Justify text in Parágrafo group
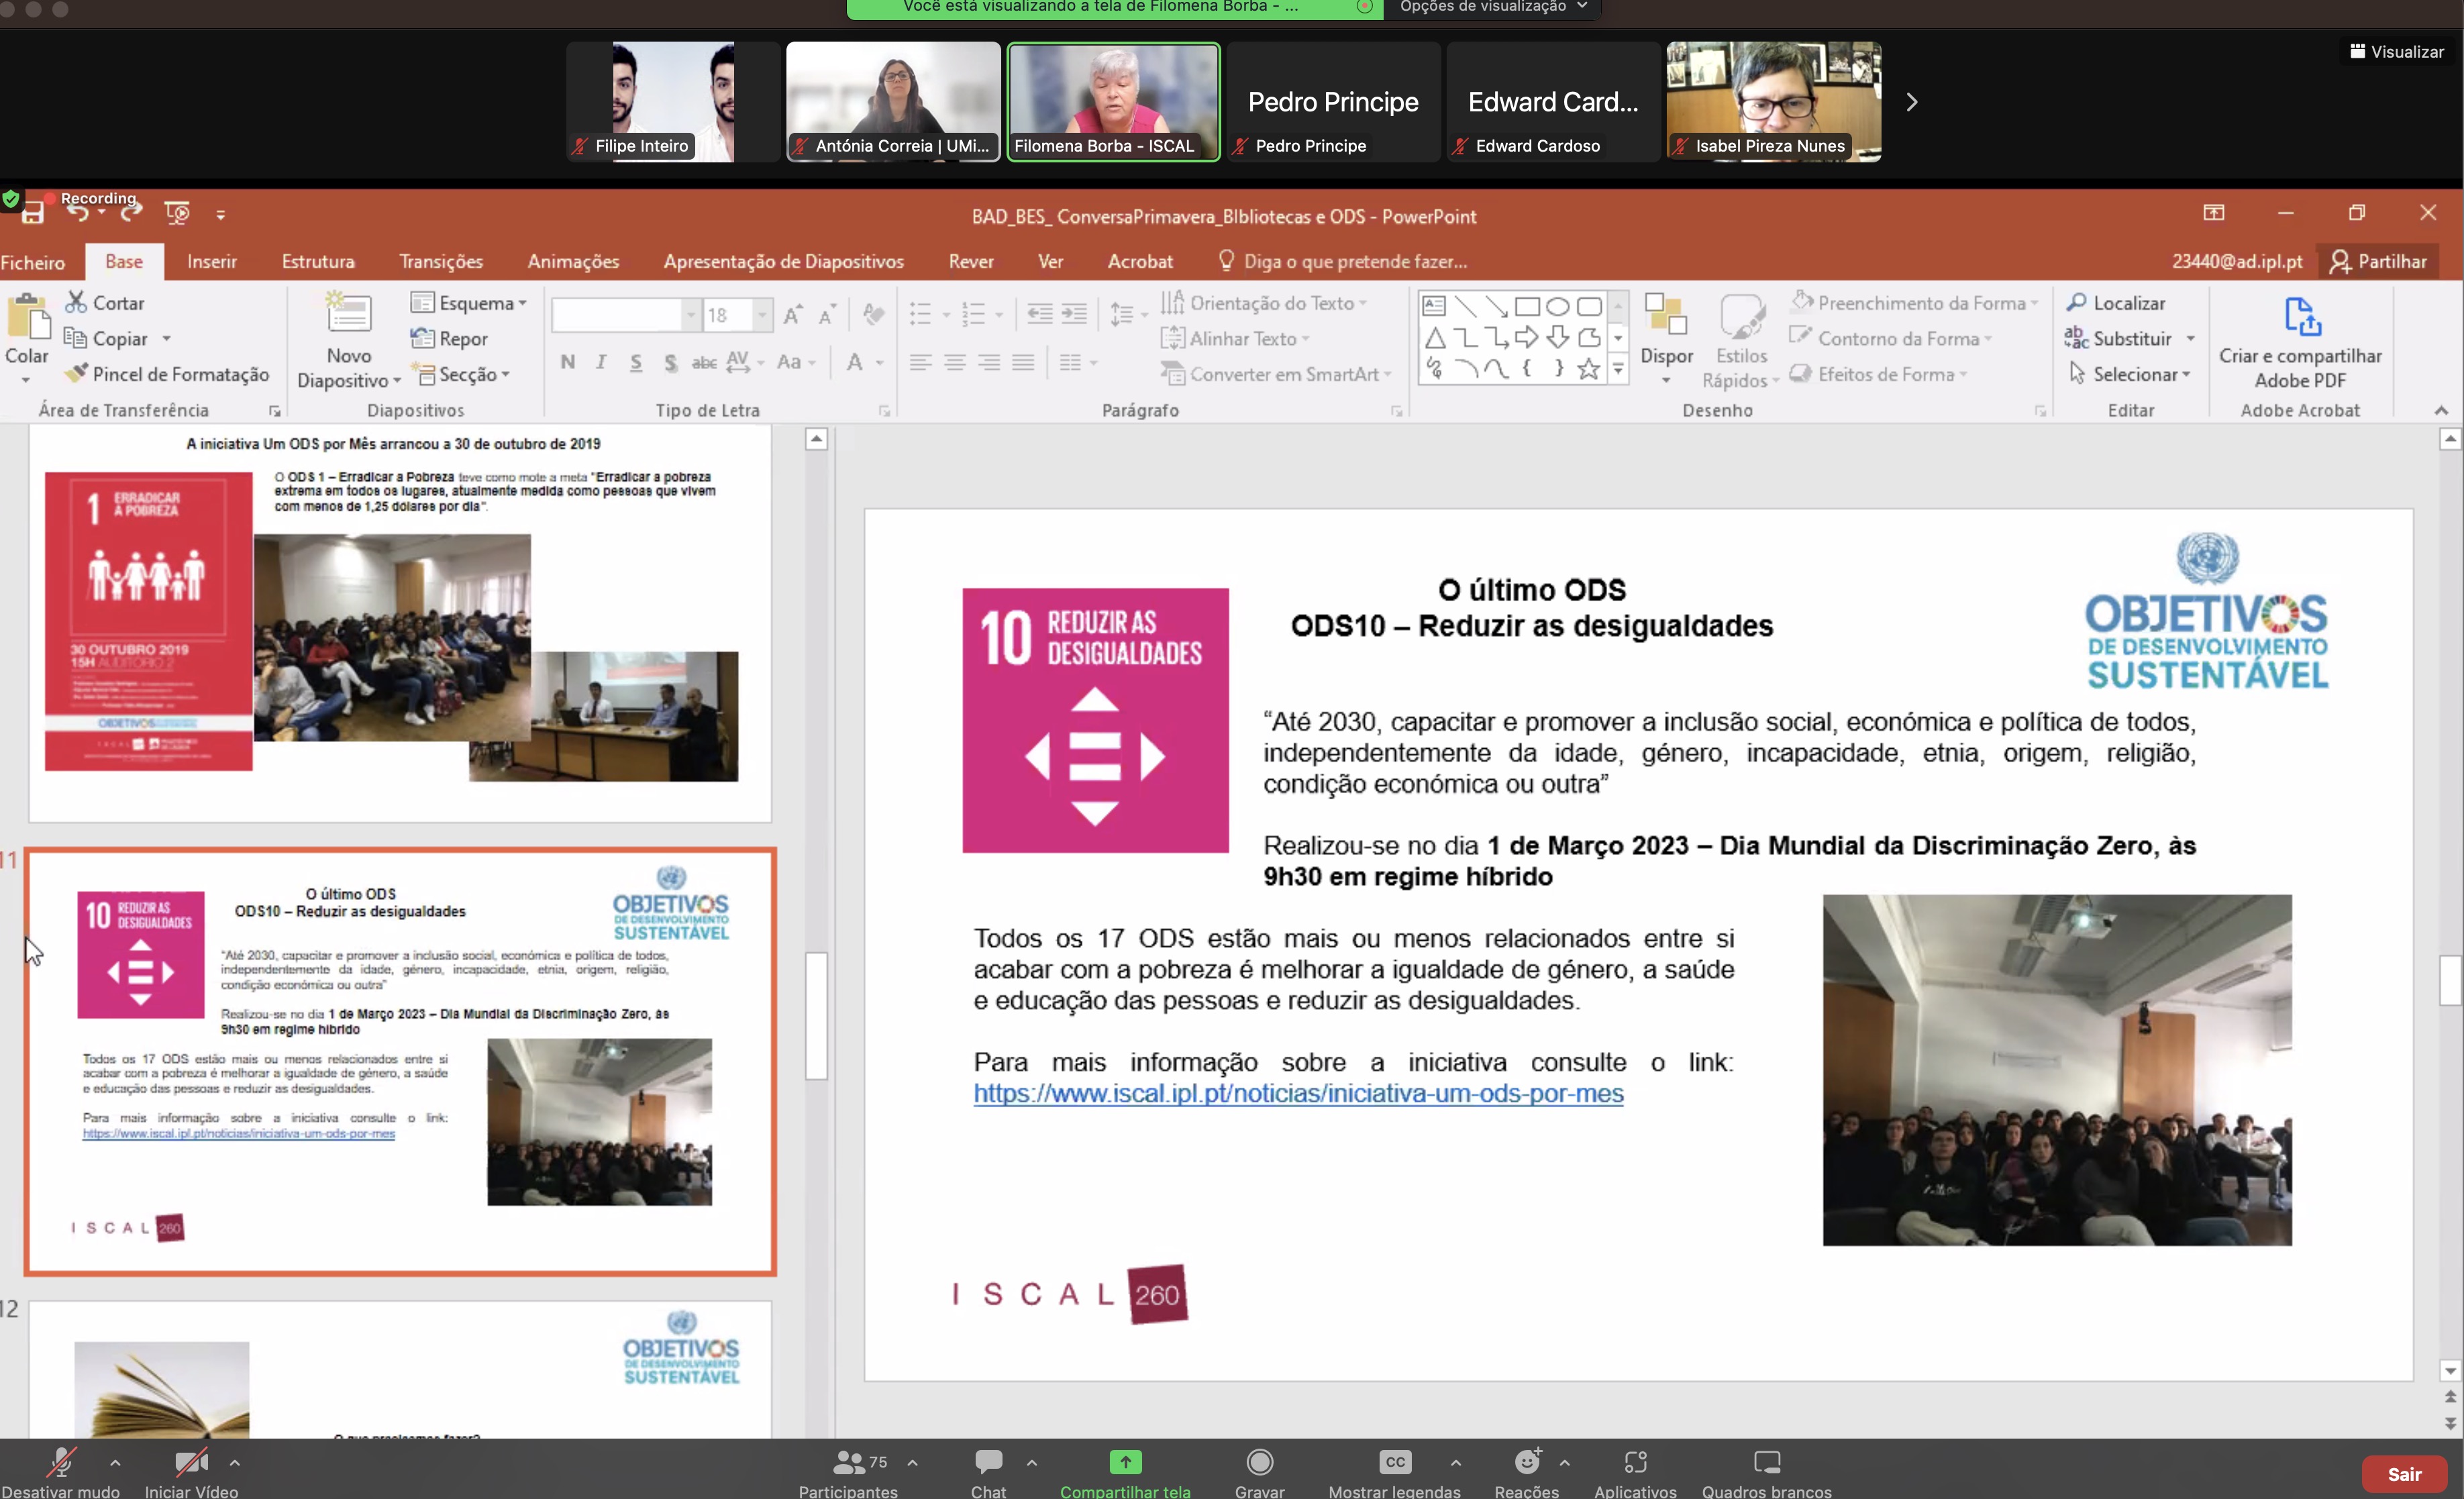 [x=1023, y=362]
